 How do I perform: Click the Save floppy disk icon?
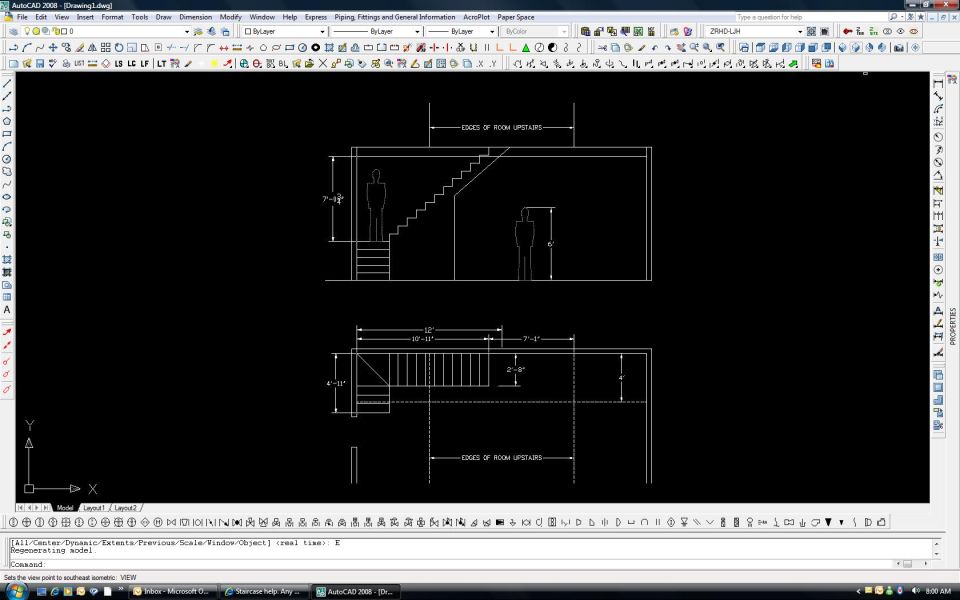click(x=40, y=63)
